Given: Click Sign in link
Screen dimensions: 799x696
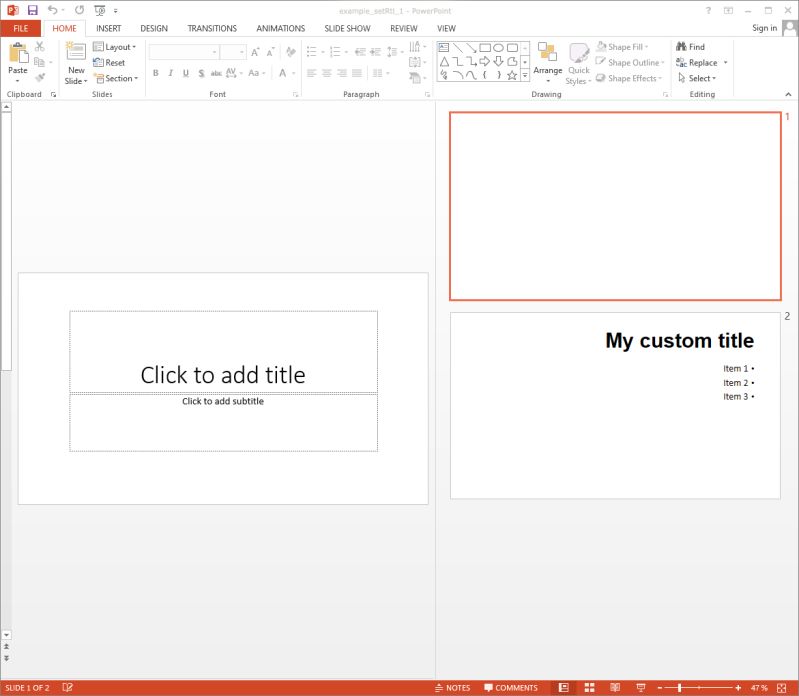Looking at the screenshot, I should pyautogui.click(x=764, y=28).
